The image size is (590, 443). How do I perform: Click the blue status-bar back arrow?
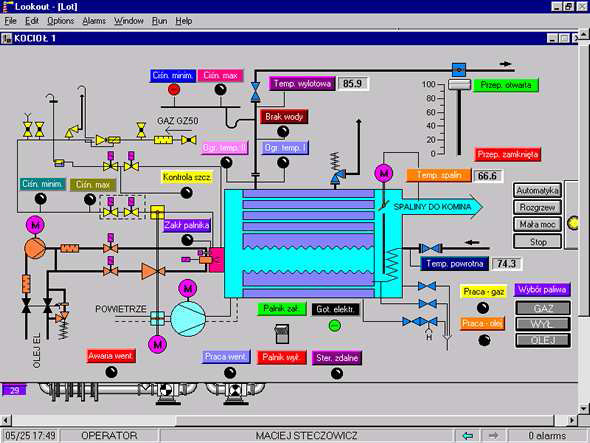click(x=467, y=435)
